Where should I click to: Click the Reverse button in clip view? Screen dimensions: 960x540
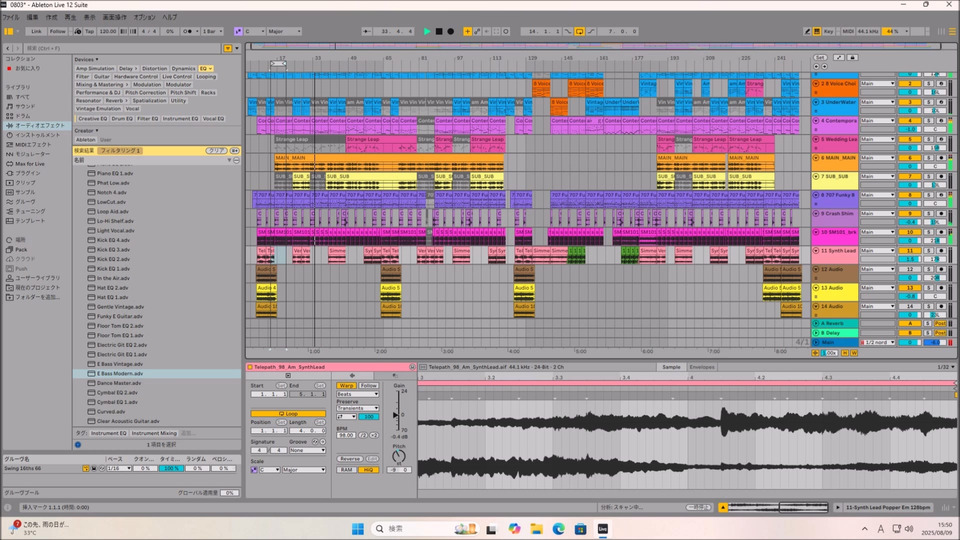(349, 459)
